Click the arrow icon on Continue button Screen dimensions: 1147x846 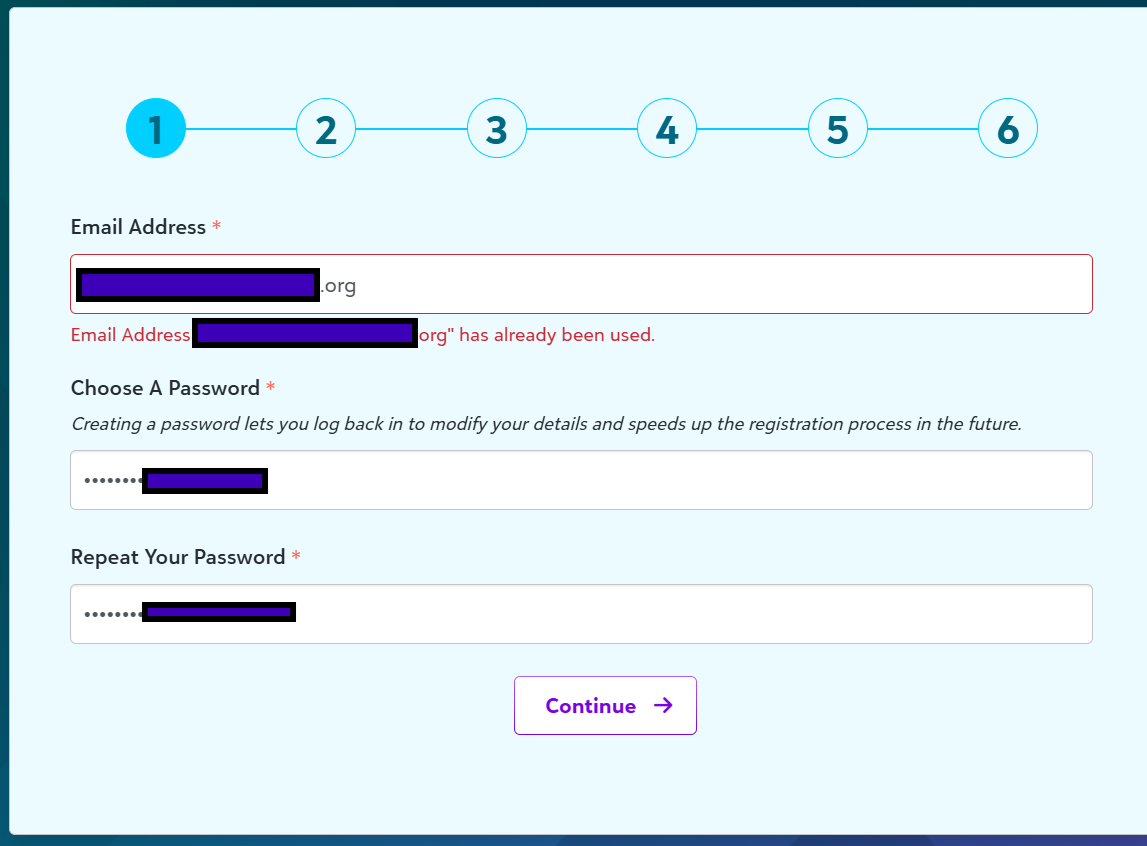pos(664,705)
